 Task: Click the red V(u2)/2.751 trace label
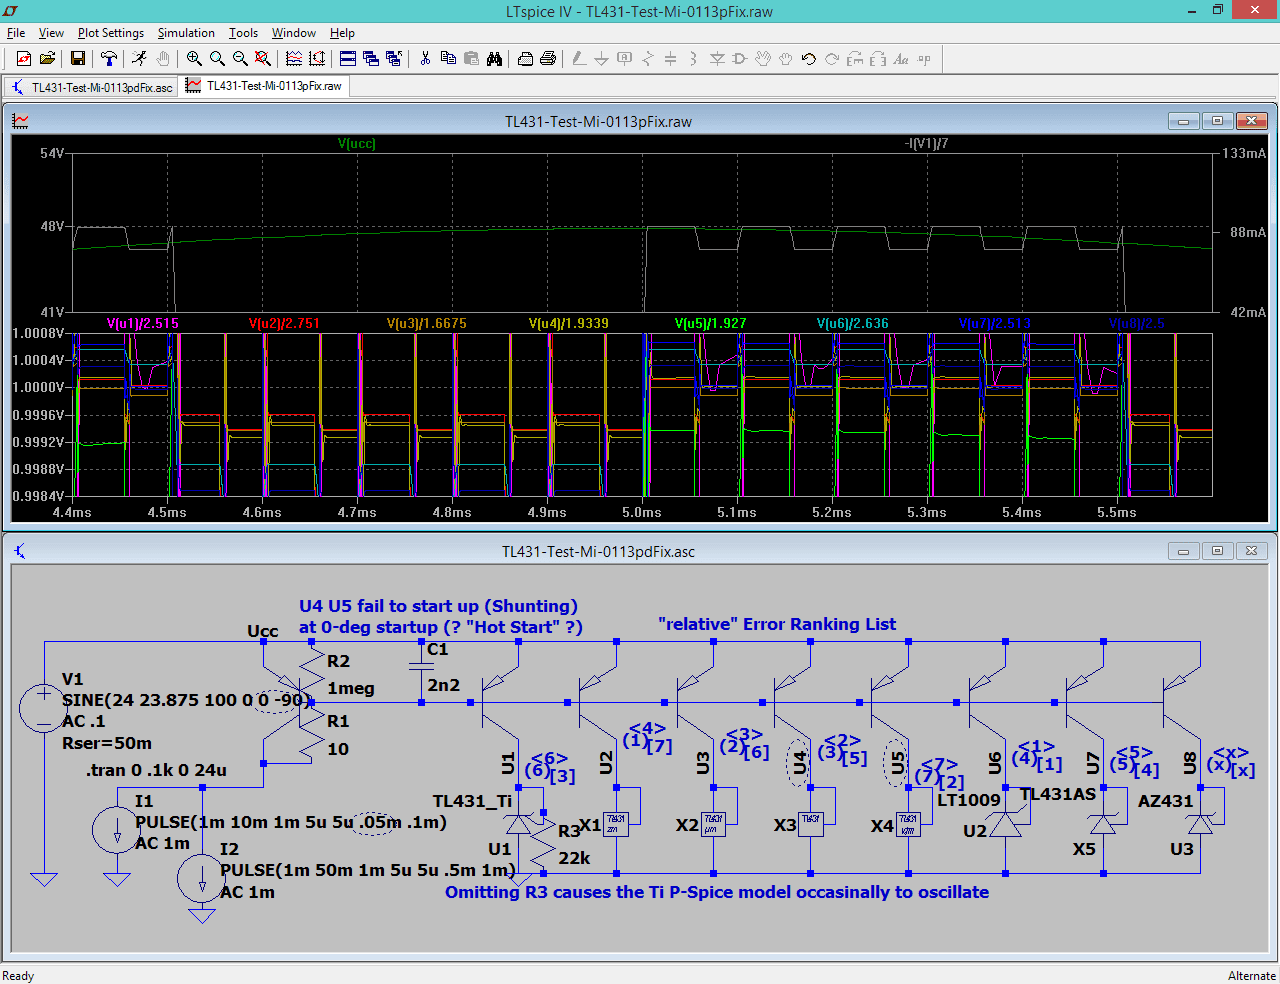pos(284,323)
